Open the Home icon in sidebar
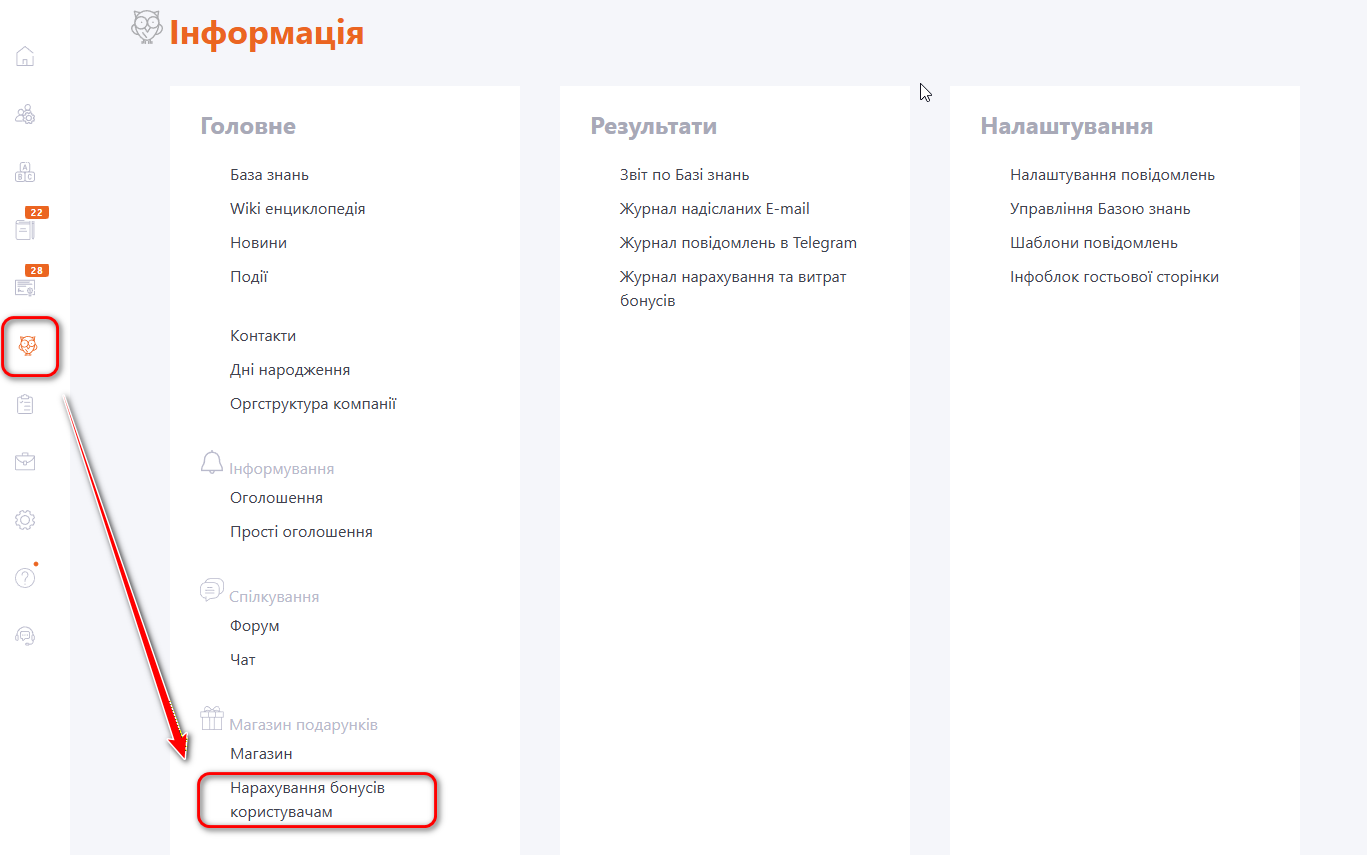Viewport: 1367px width, 855px height. pos(25,57)
